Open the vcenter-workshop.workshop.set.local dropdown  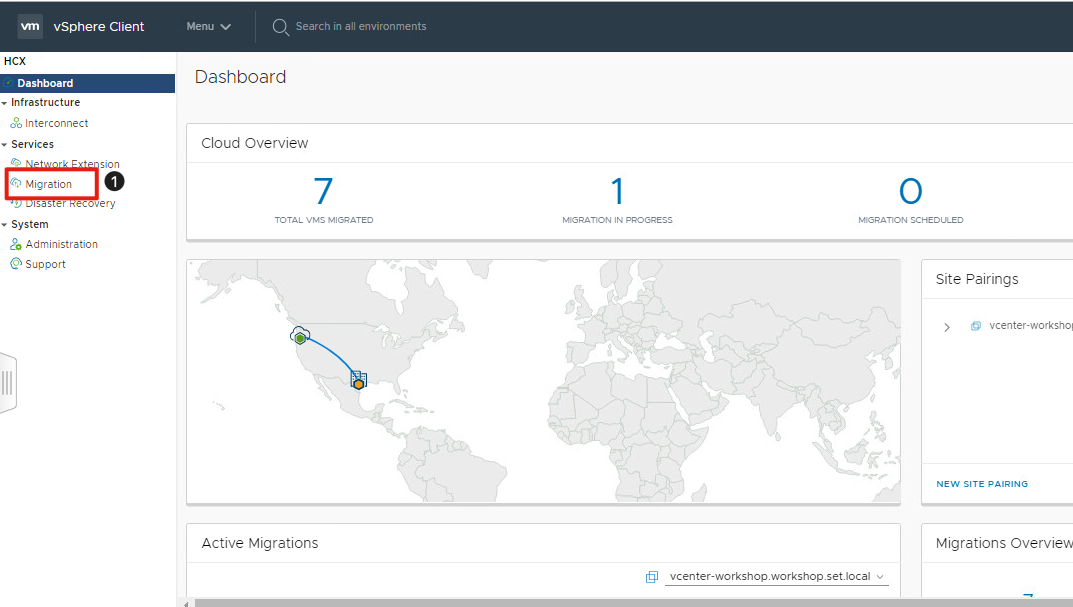click(x=776, y=577)
